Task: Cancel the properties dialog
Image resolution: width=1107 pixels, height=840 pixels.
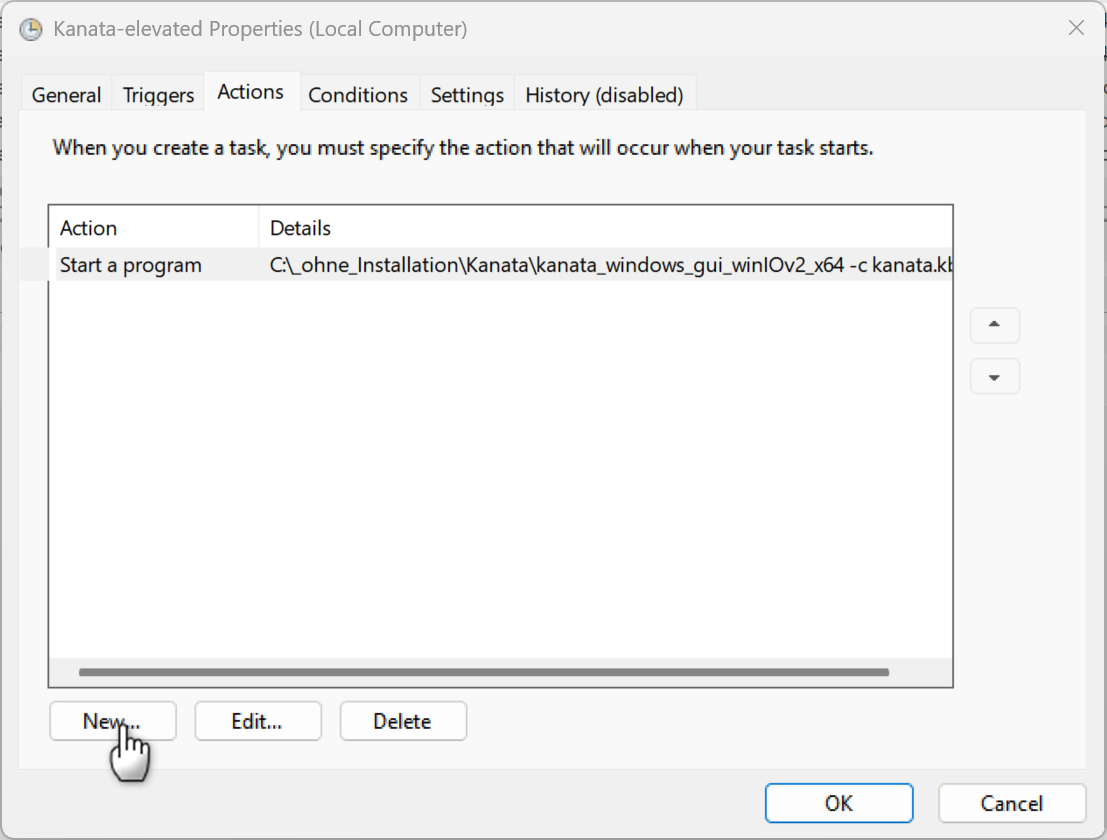Action: (x=1011, y=803)
